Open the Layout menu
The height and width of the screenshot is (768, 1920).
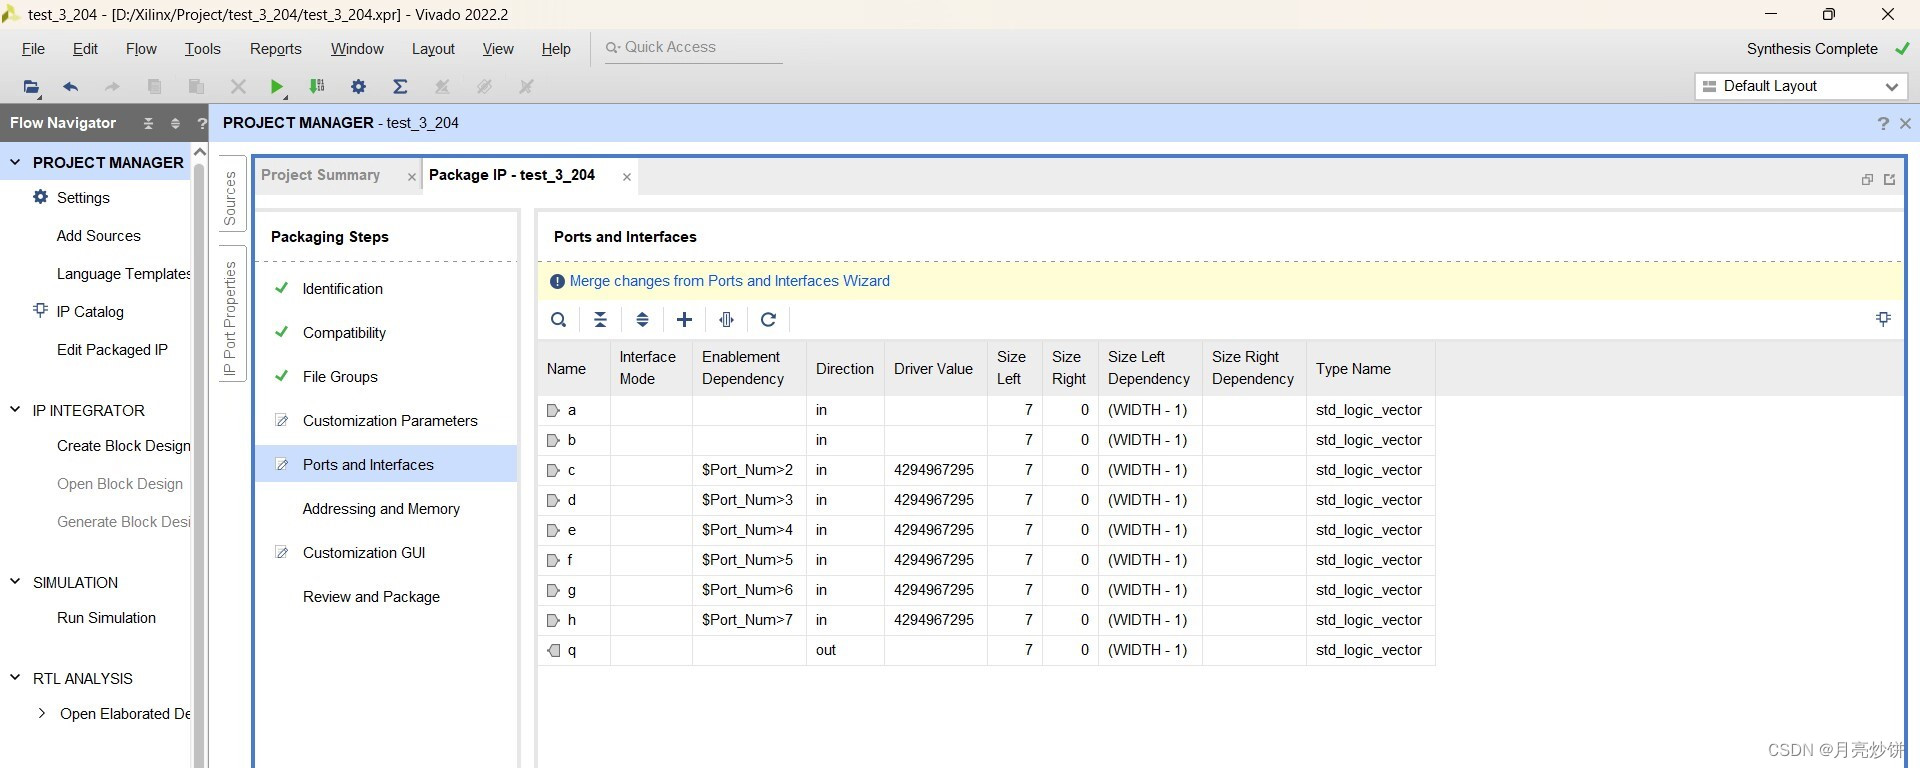433,49
